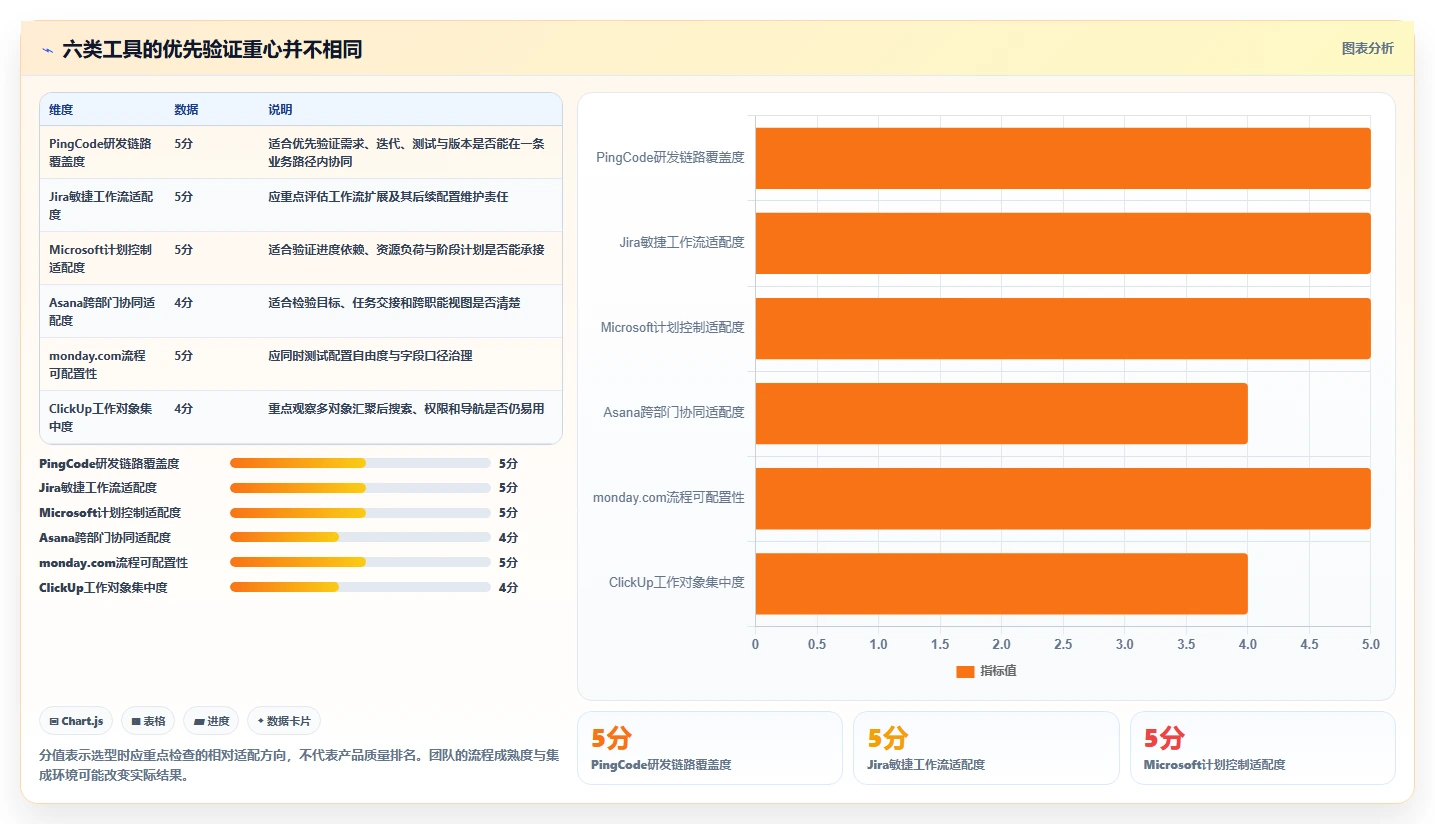Select the 数据卡片 tag chip
This screenshot has width=1435, height=824.
click(x=284, y=721)
